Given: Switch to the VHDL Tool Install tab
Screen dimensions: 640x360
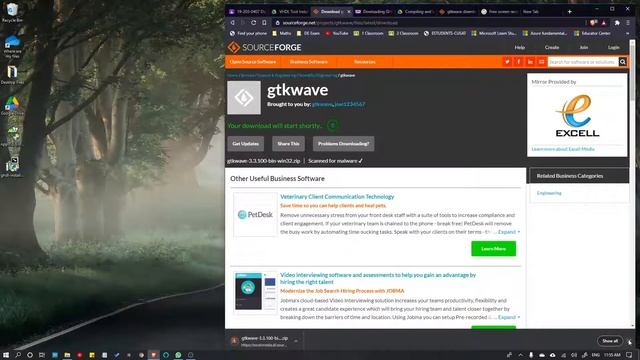Looking at the screenshot, I should 289,11.
